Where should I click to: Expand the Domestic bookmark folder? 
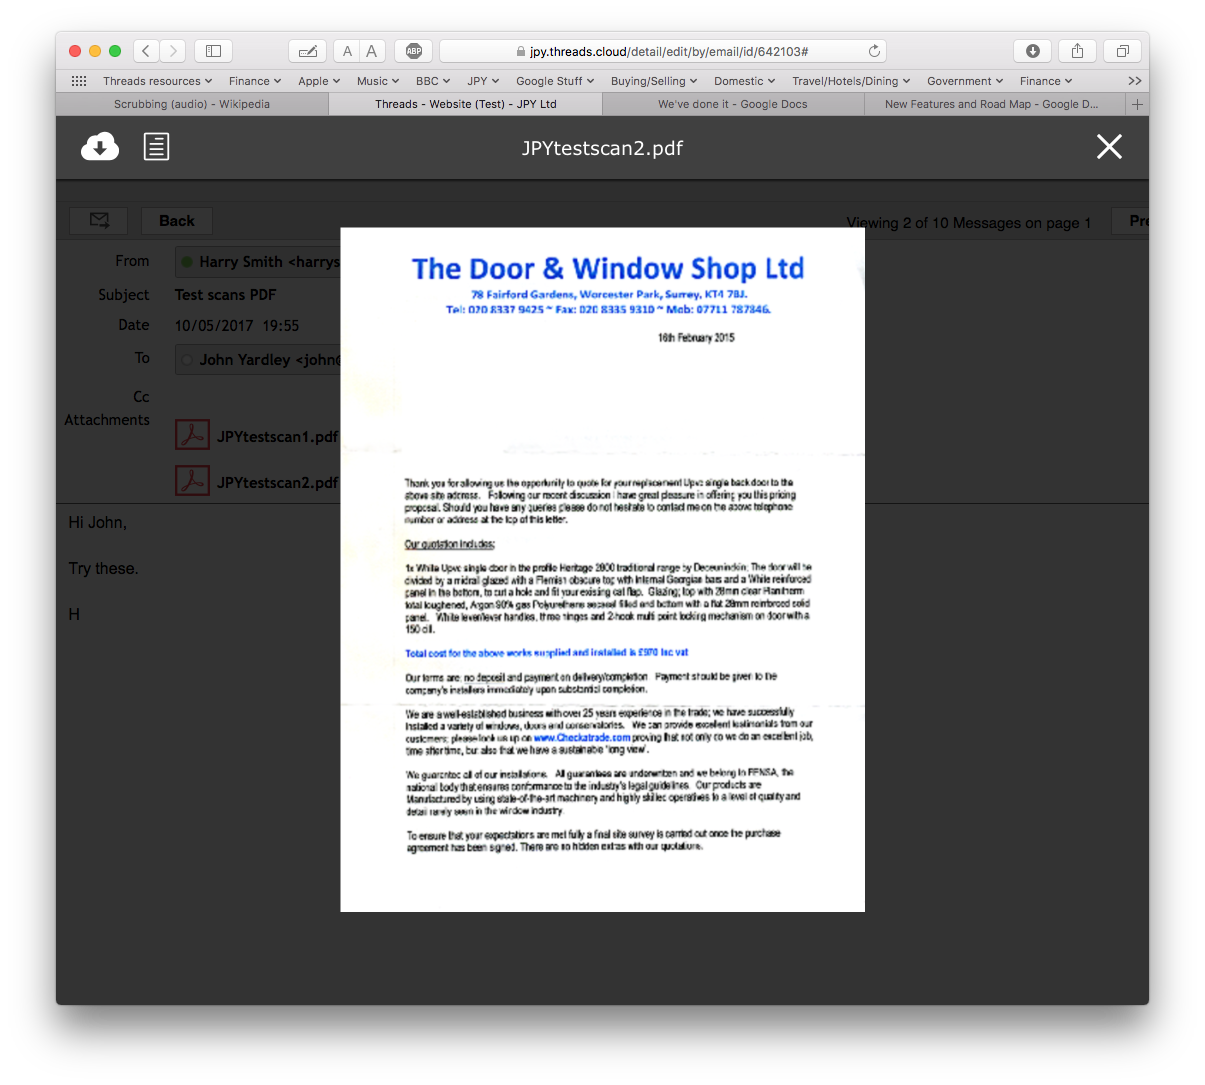(x=745, y=81)
